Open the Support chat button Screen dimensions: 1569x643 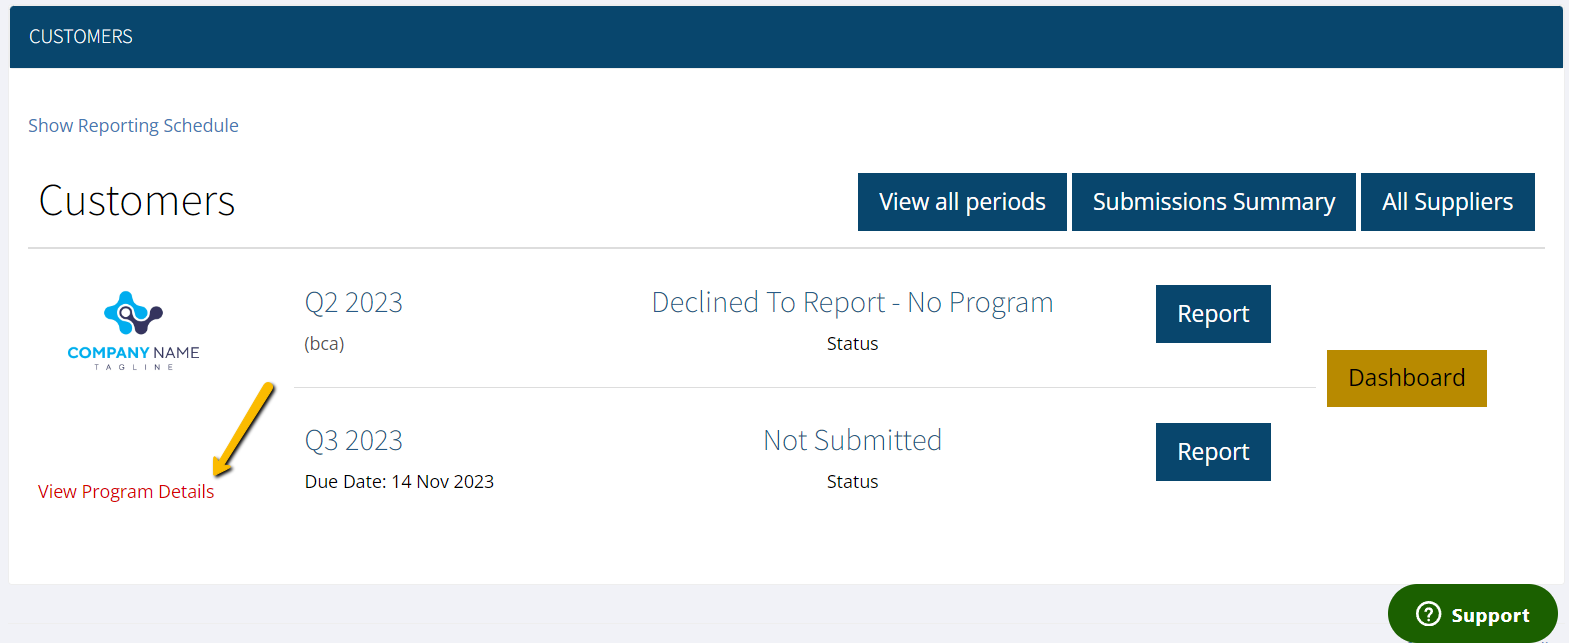(x=1473, y=614)
